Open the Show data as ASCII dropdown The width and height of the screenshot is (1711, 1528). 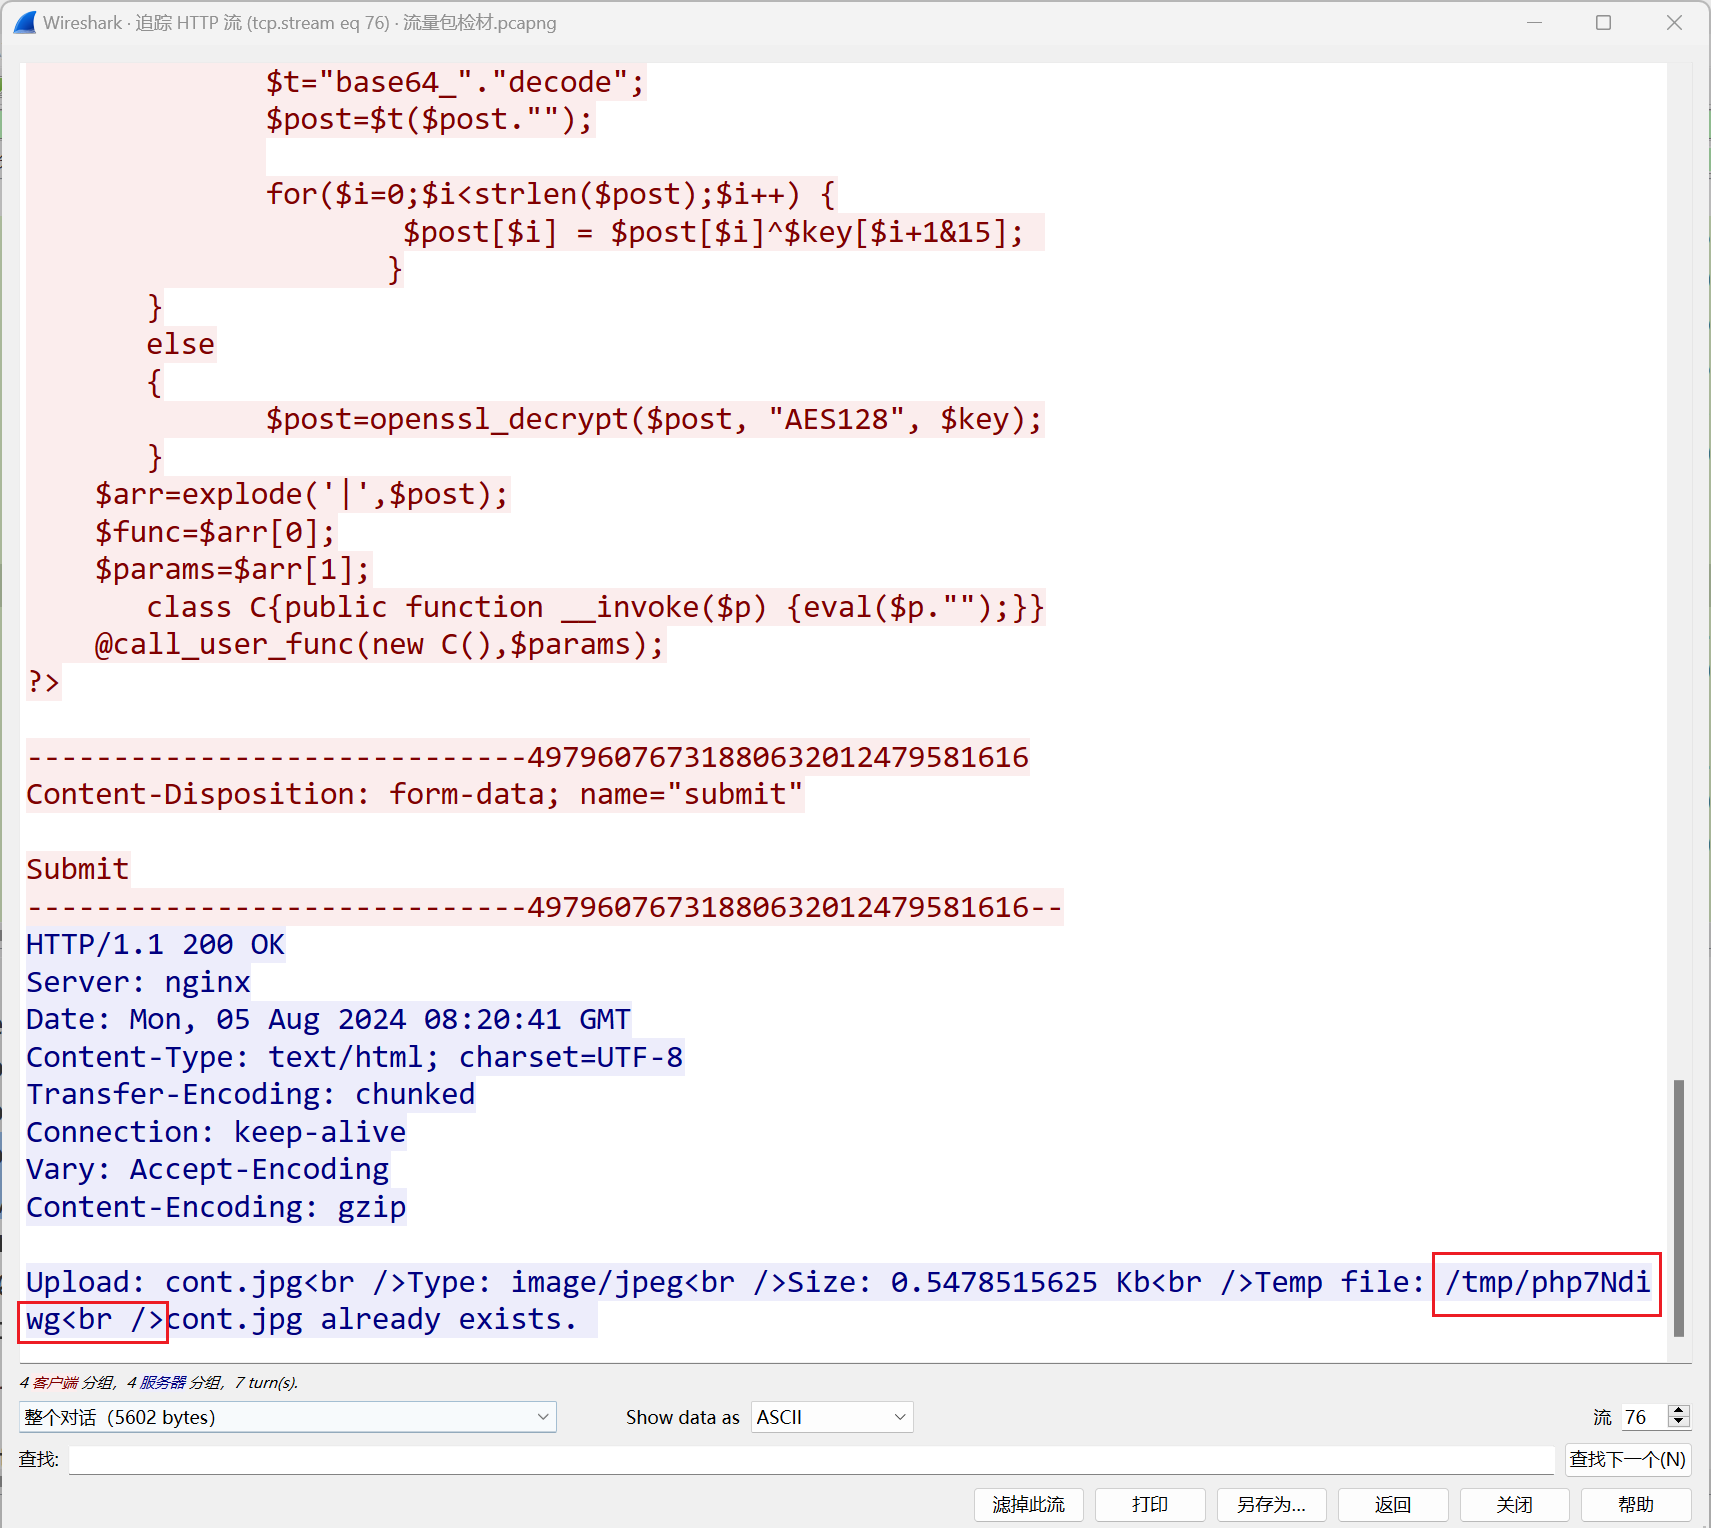pos(832,1417)
